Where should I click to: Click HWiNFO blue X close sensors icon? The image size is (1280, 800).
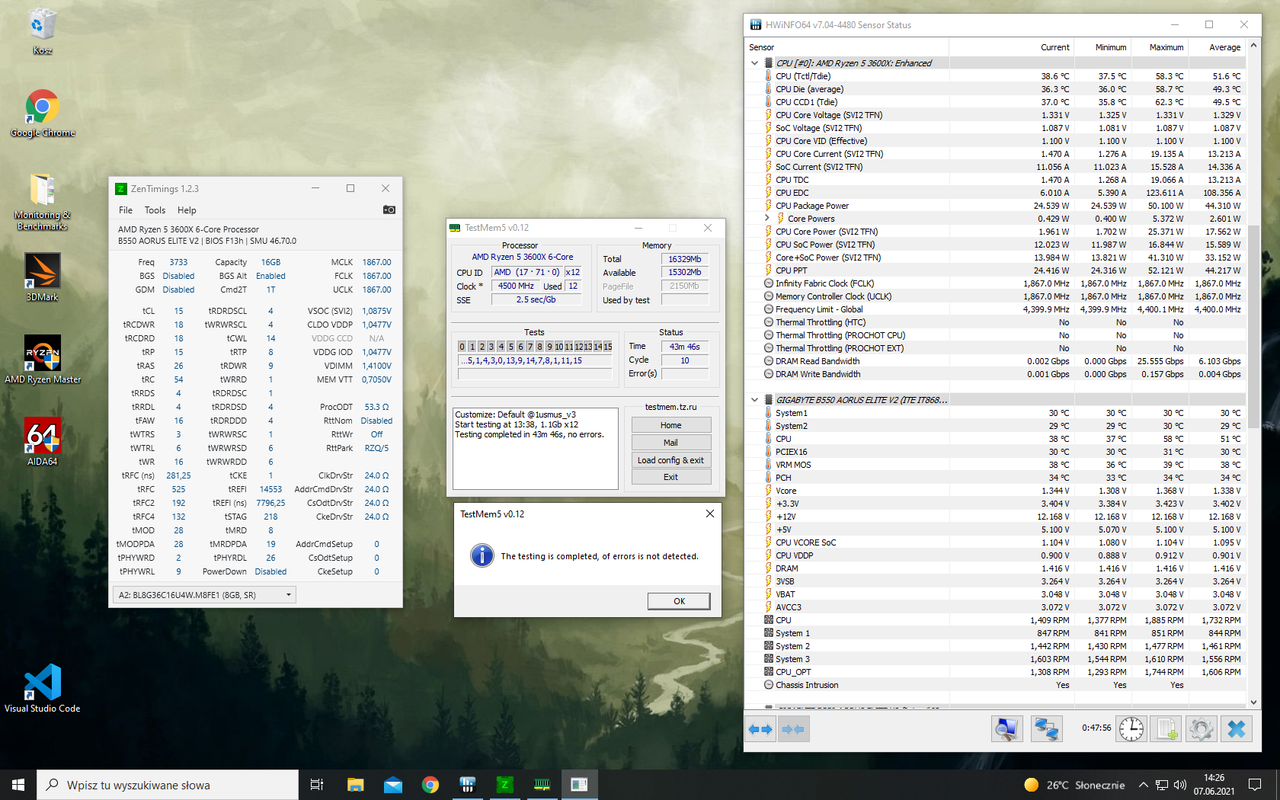(1237, 730)
